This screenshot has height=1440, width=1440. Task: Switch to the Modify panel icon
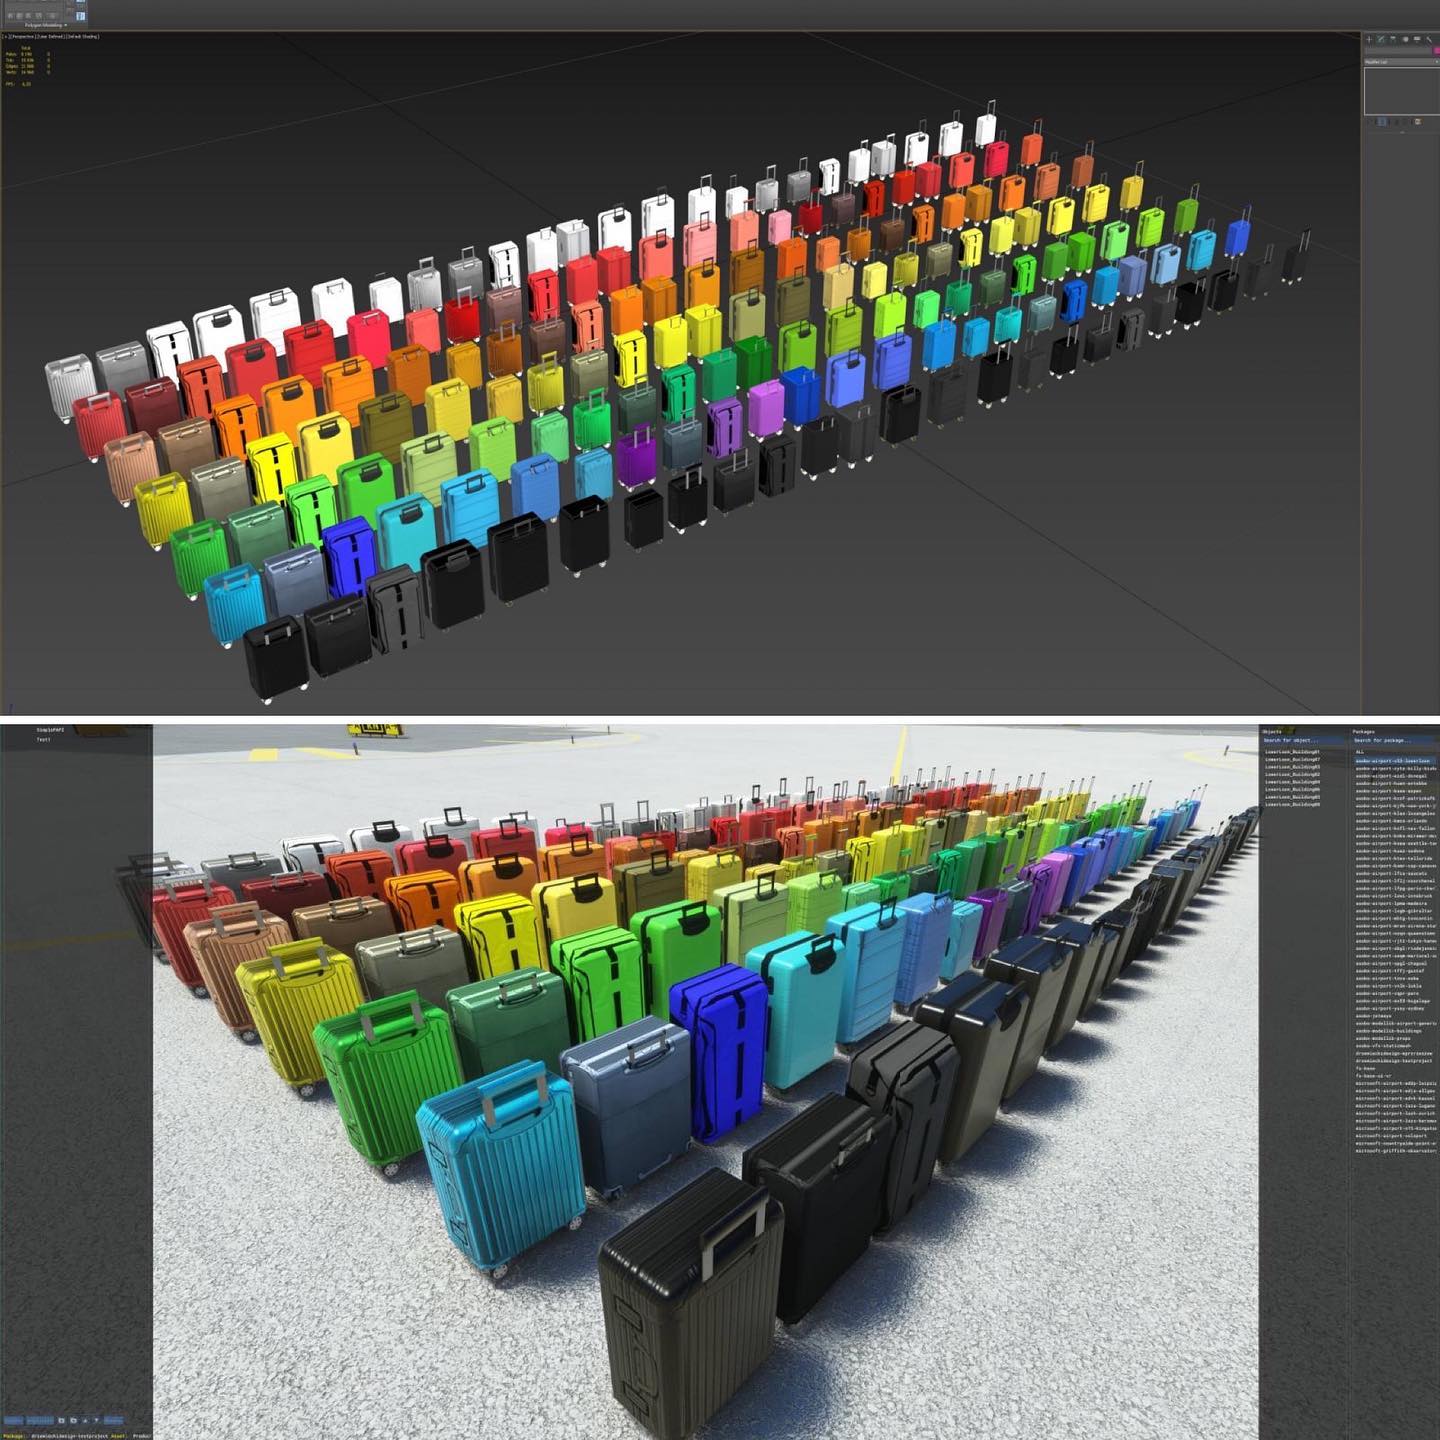[1380, 39]
